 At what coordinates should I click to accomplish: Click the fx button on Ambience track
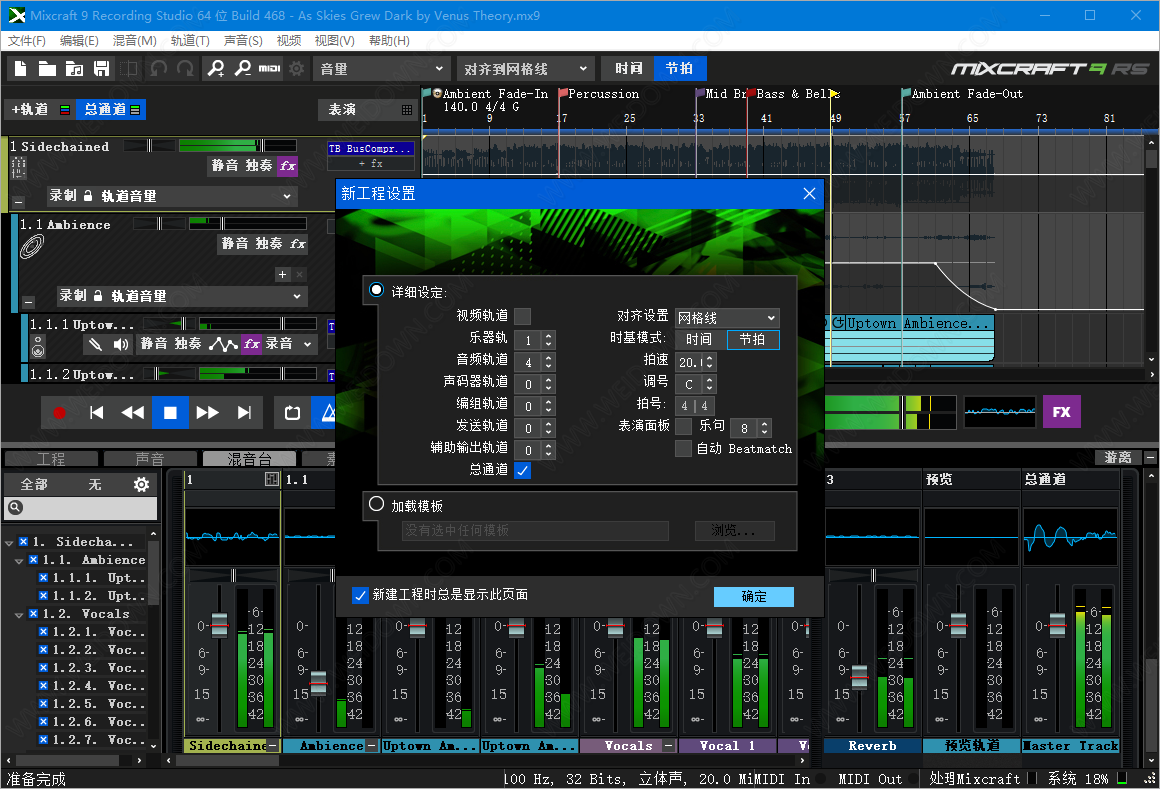click(297, 243)
